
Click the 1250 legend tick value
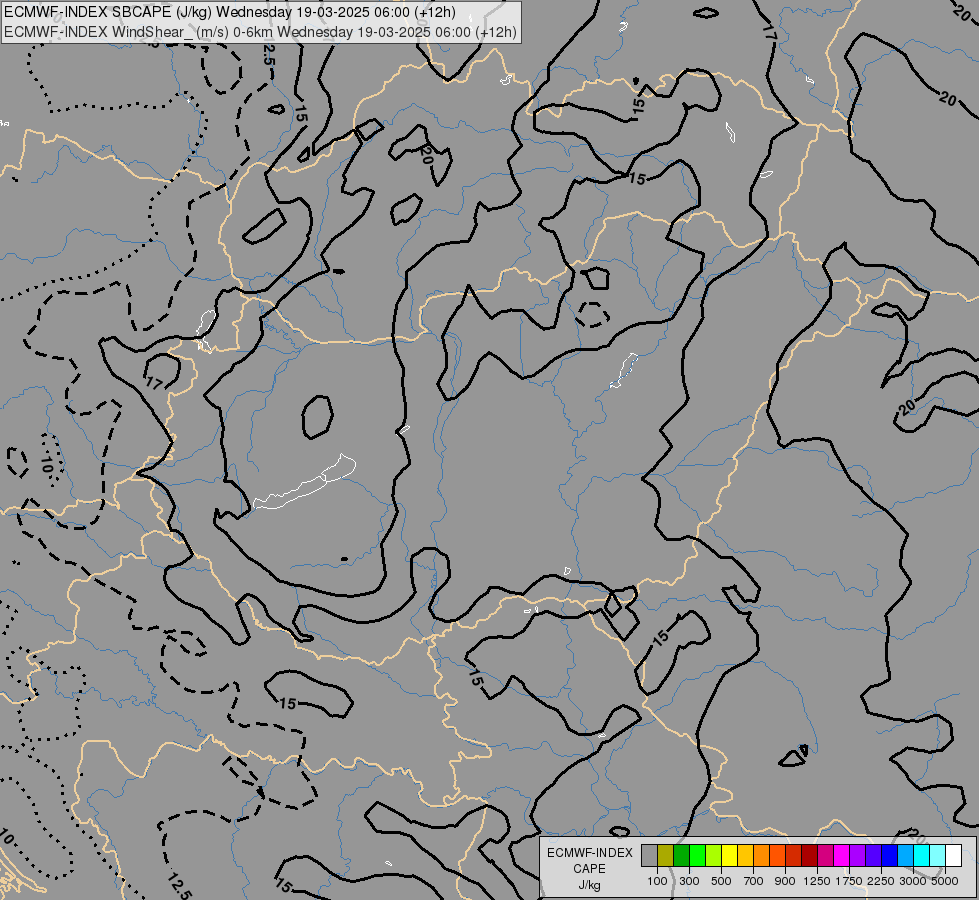pyautogui.click(x=817, y=881)
